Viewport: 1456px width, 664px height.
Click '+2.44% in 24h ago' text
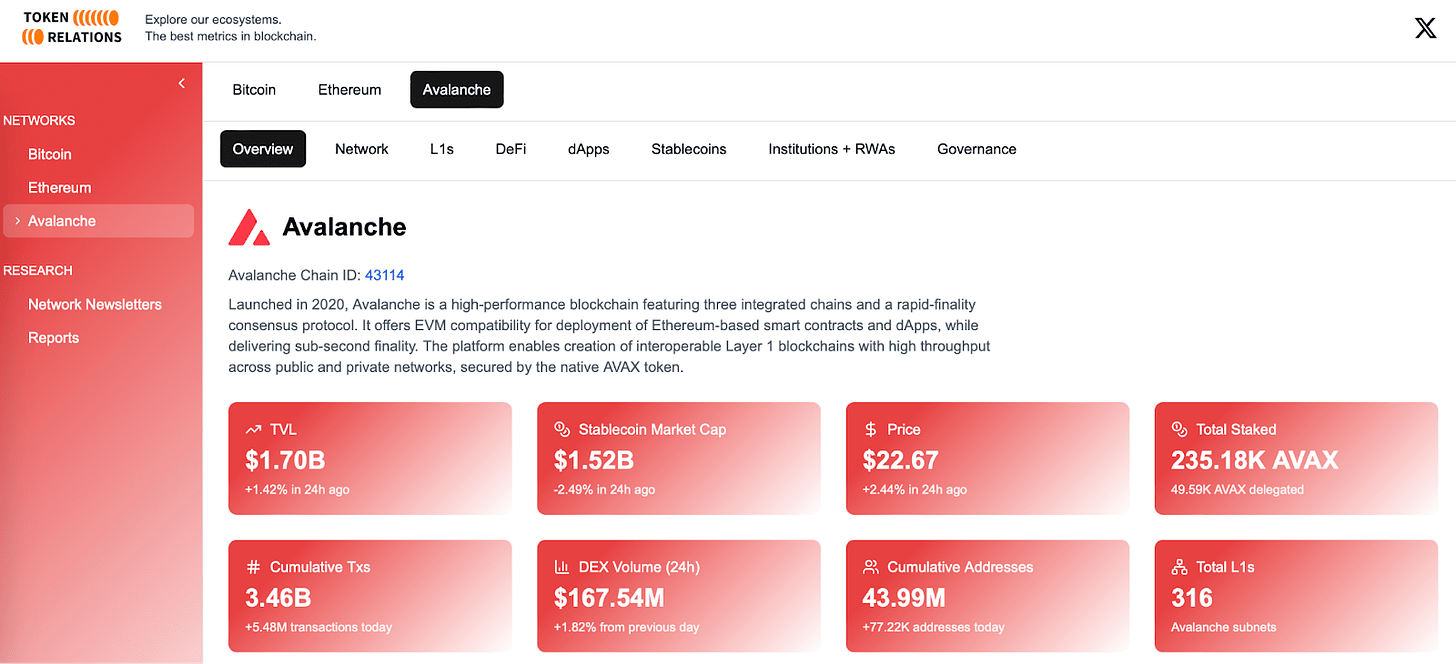[x=915, y=490]
